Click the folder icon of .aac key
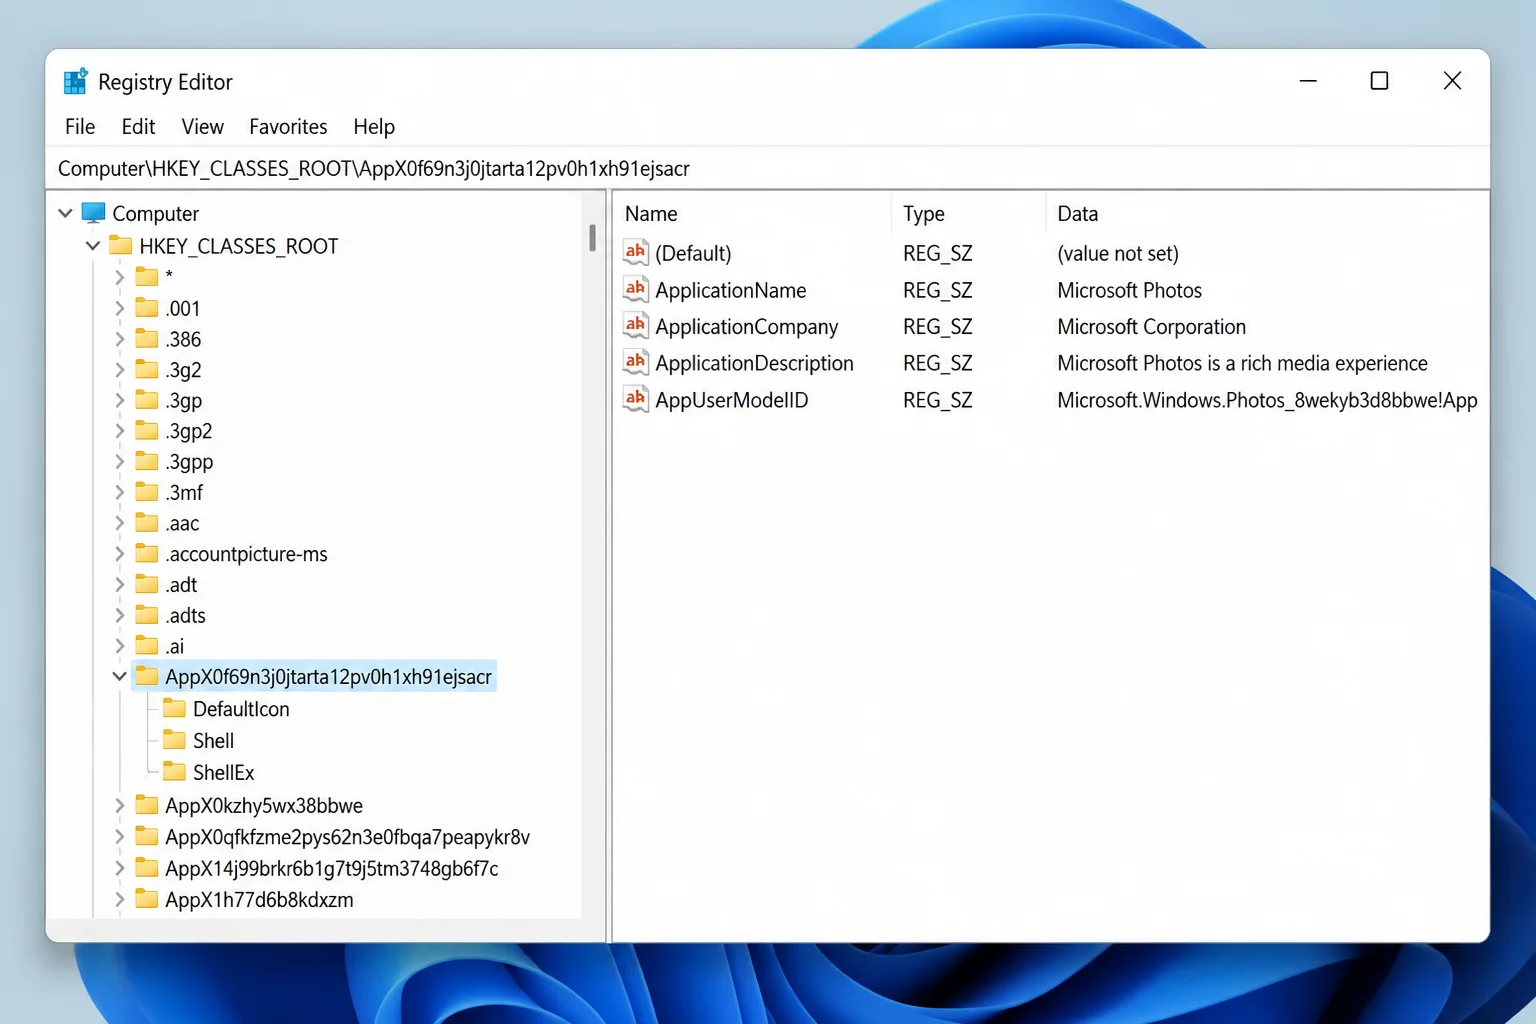Image resolution: width=1536 pixels, height=1024 pixels. pyautogui.click(x=147, y=522)
